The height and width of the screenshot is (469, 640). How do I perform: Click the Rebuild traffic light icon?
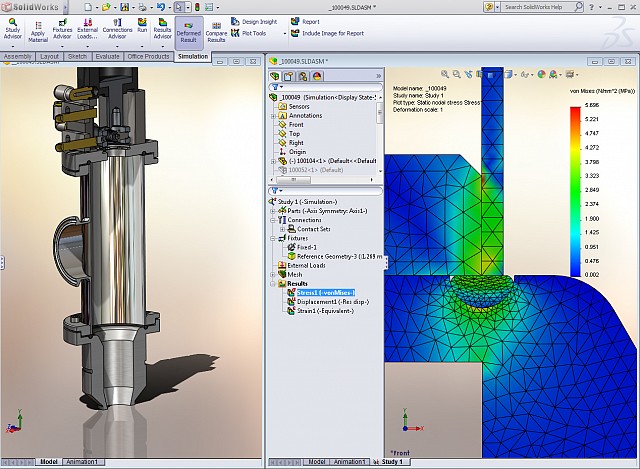pyautogui.click(x=197, y=7)
